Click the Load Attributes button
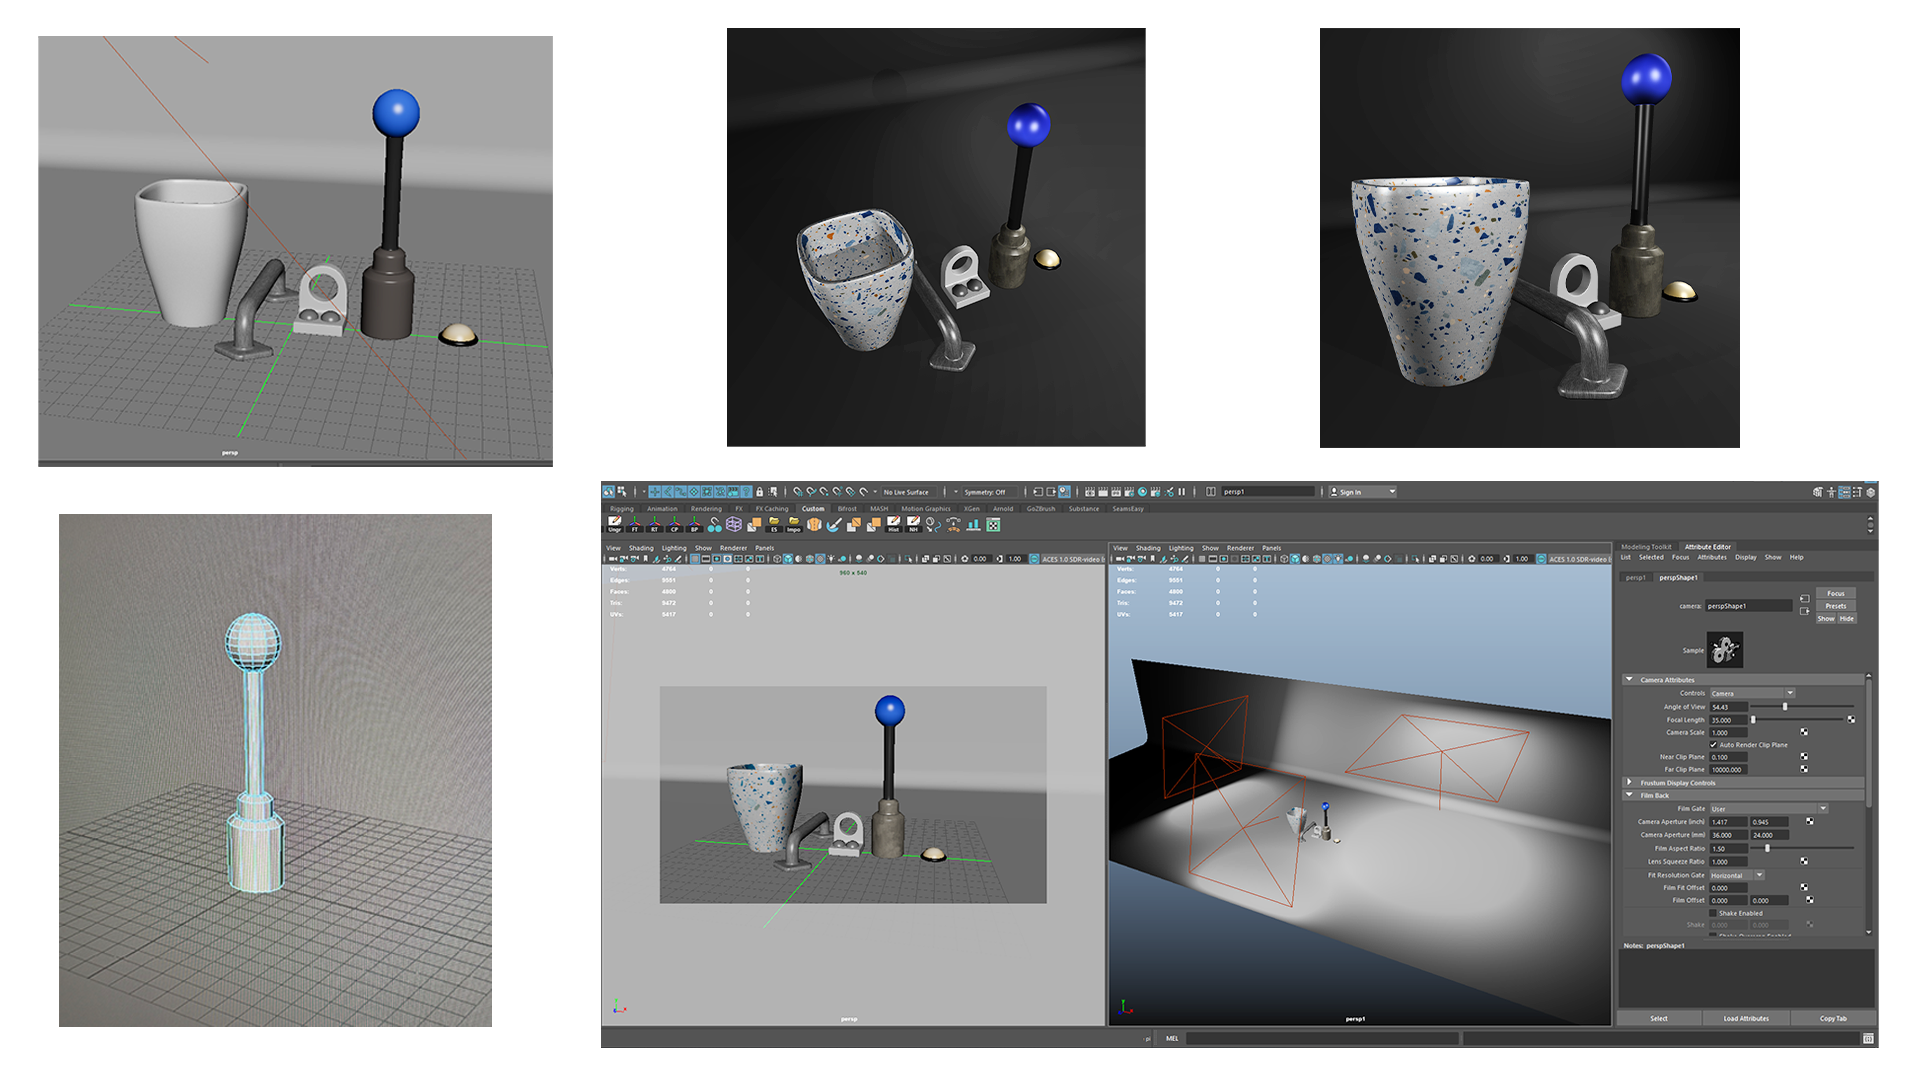The image size is (1920, 1080). pyautogui.click(x=1746, y=1018)
